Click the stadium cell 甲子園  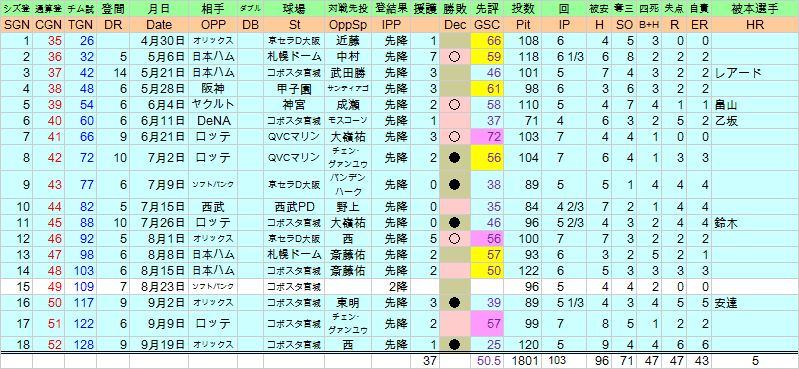[294, 90]
